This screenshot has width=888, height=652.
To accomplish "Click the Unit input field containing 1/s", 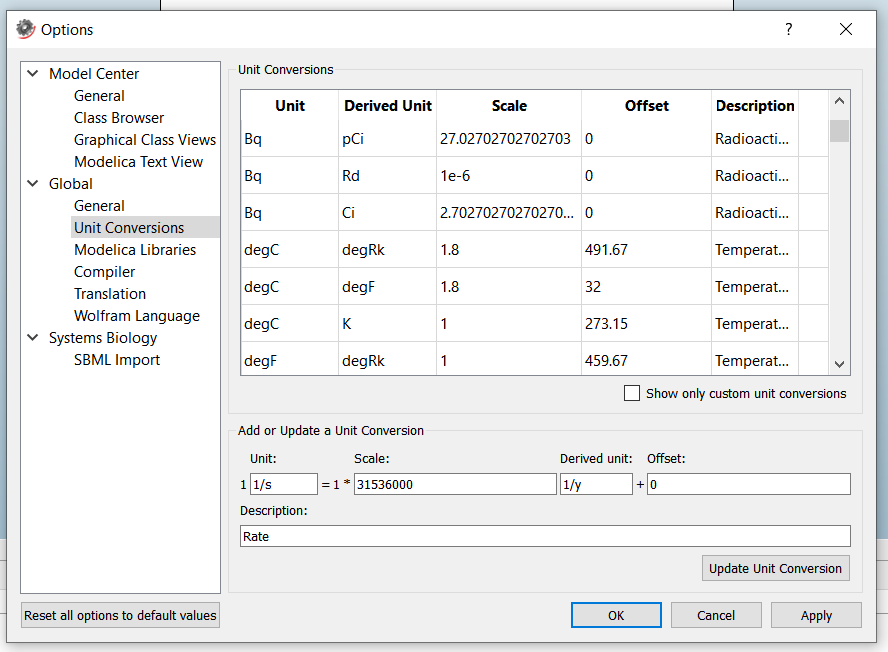I will (284, 484).
